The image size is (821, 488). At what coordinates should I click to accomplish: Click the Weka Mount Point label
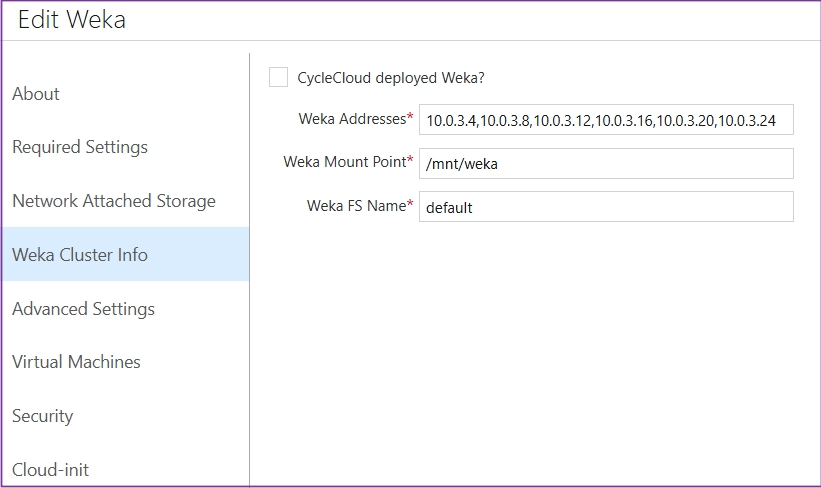tap(344, 162)
